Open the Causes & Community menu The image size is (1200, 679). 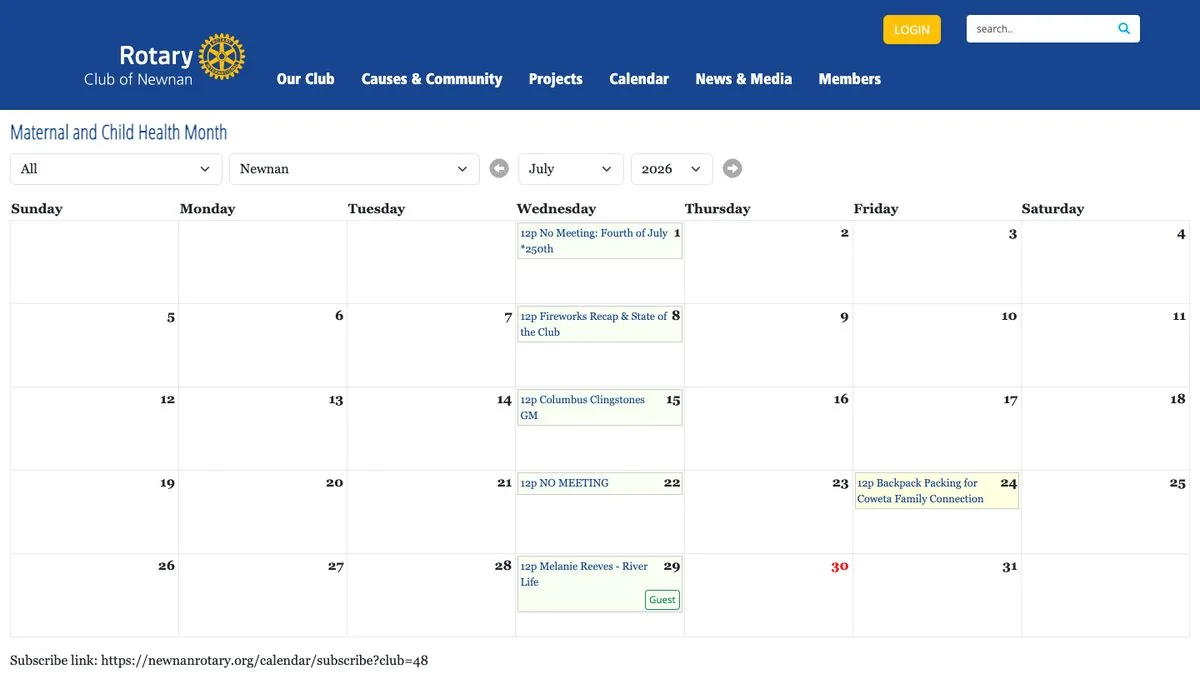tap(432, 79)
